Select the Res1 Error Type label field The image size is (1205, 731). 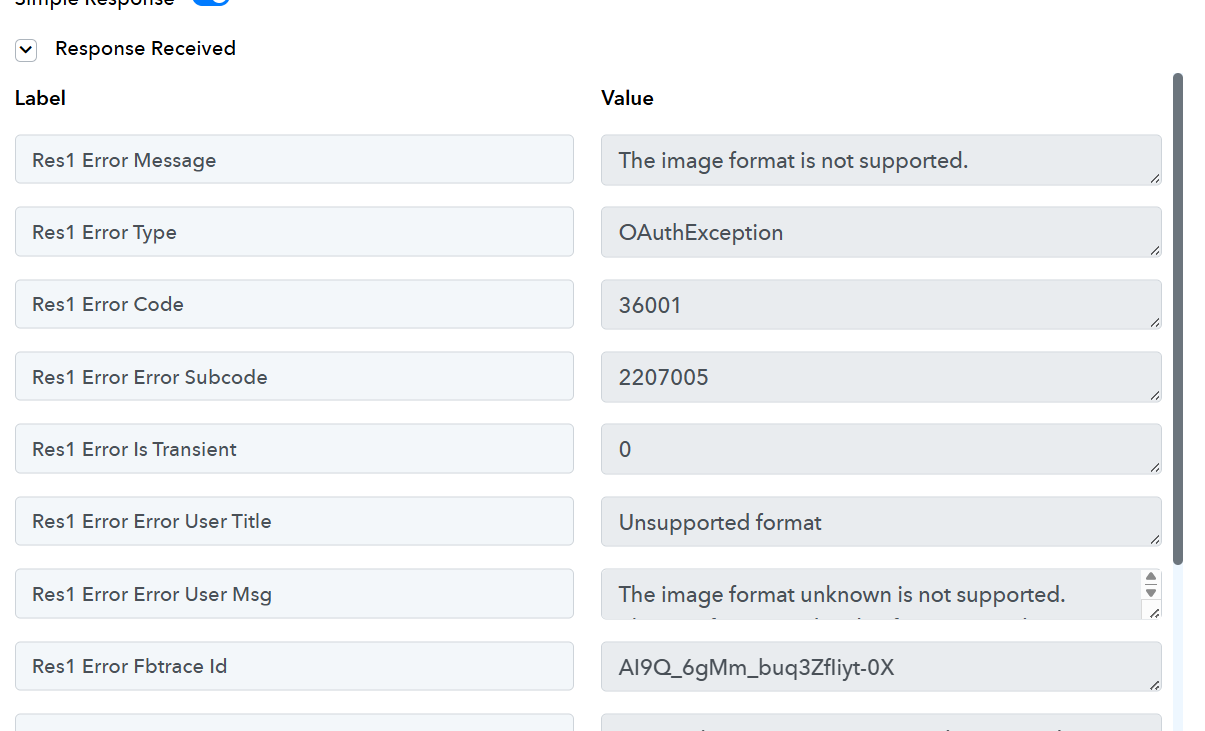click(x=294, y=232)
